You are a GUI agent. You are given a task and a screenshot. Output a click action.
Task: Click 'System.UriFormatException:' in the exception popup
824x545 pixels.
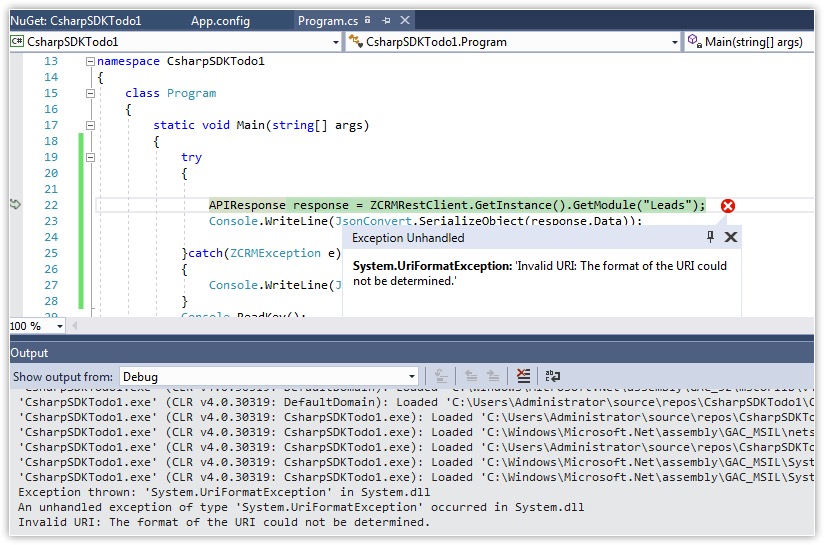pyautogui.click(x=432, y=266)
